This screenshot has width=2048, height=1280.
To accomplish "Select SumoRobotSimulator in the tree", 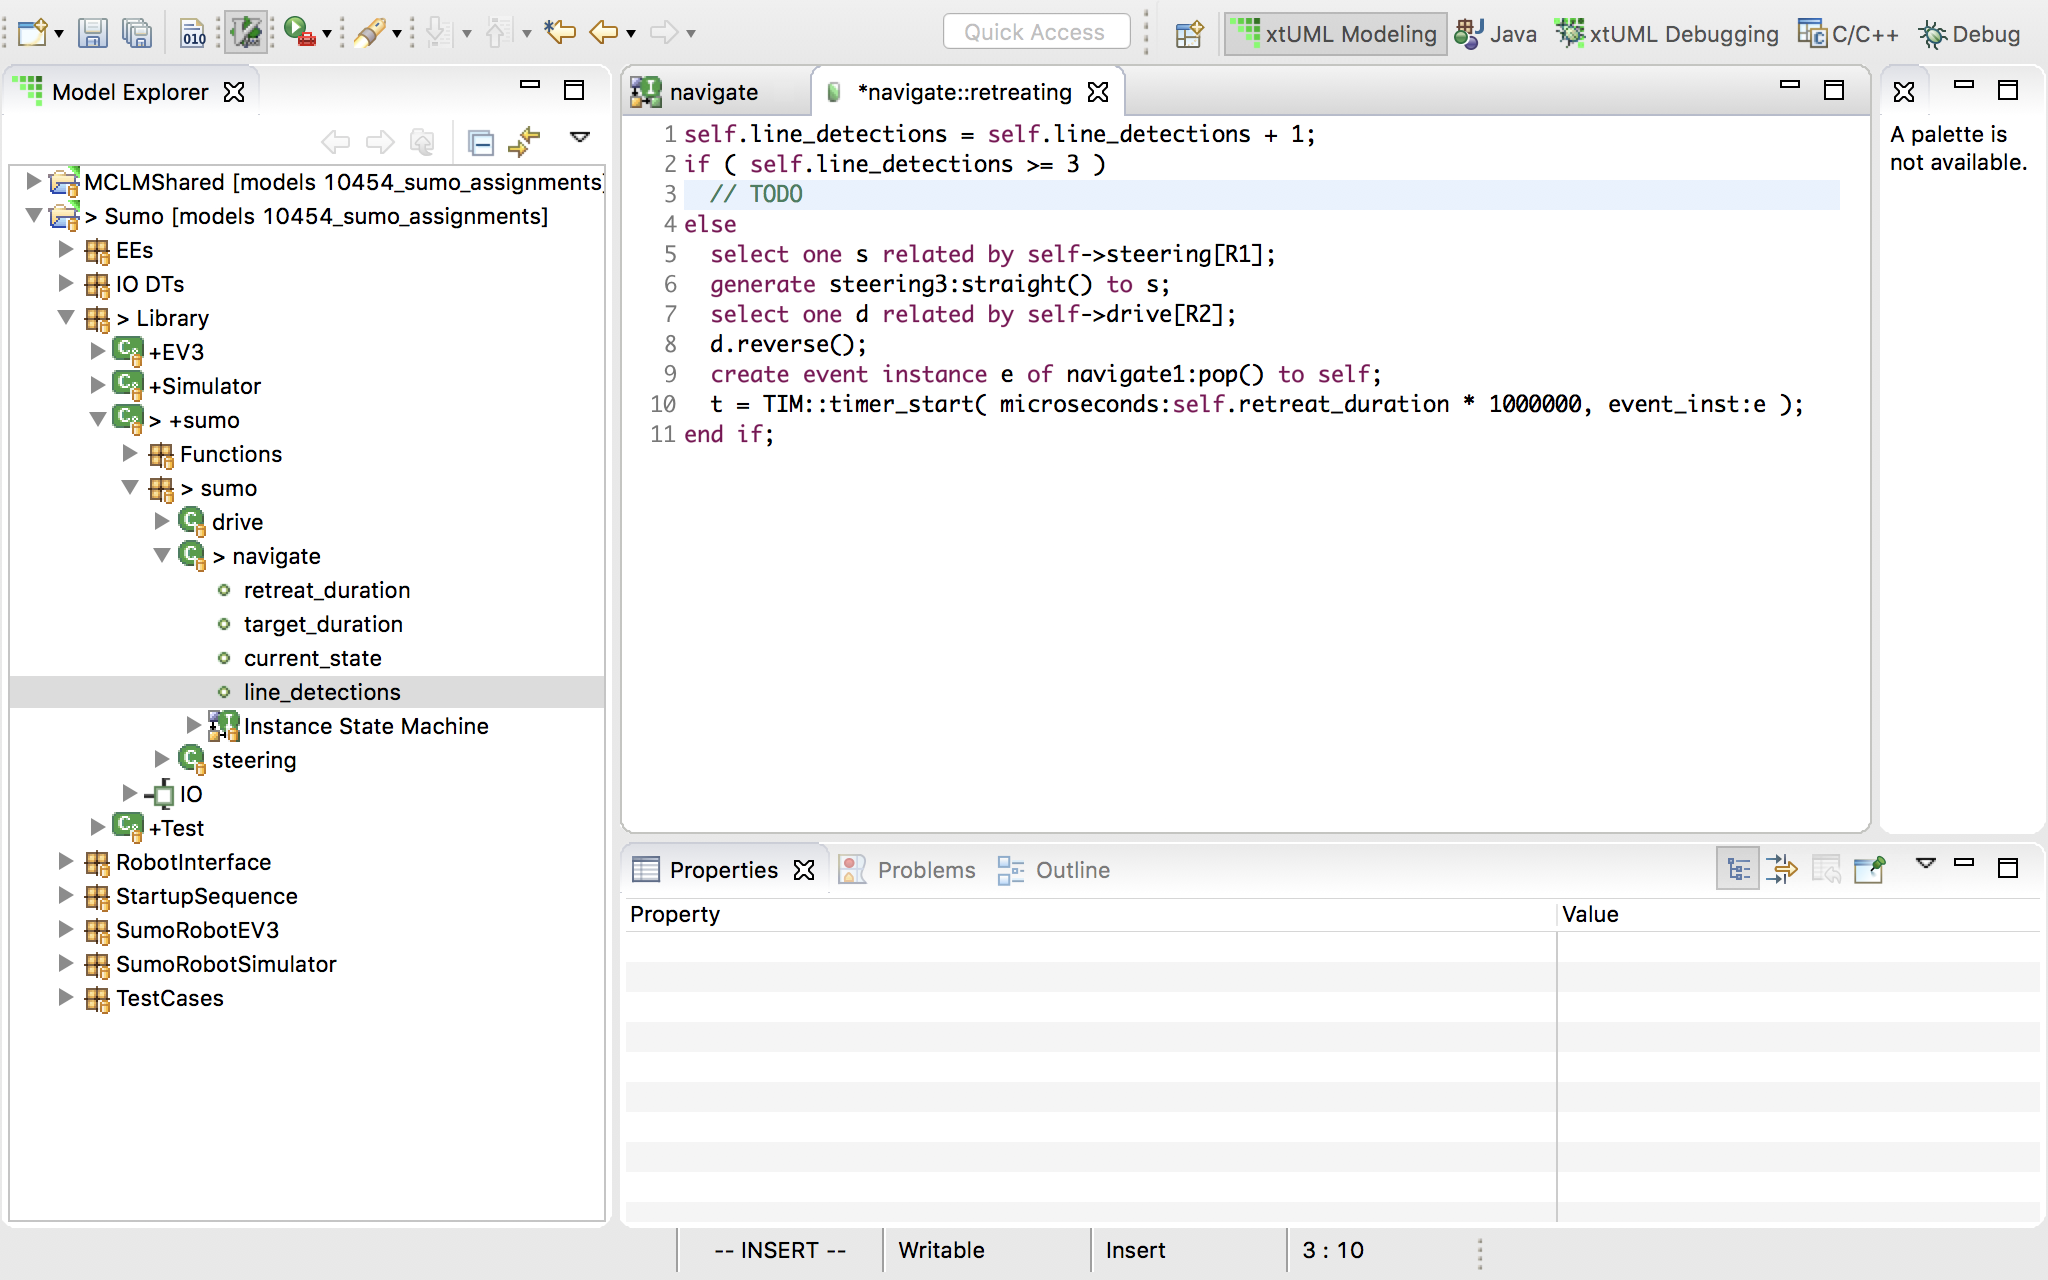I will point(226,964).
